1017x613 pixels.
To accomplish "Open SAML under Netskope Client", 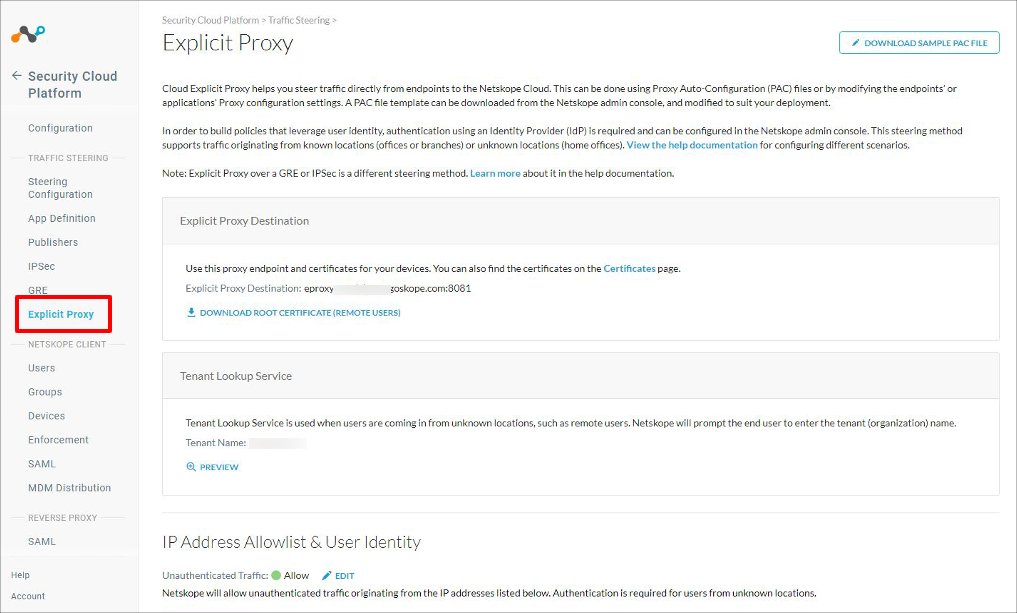I will (42, 464).
